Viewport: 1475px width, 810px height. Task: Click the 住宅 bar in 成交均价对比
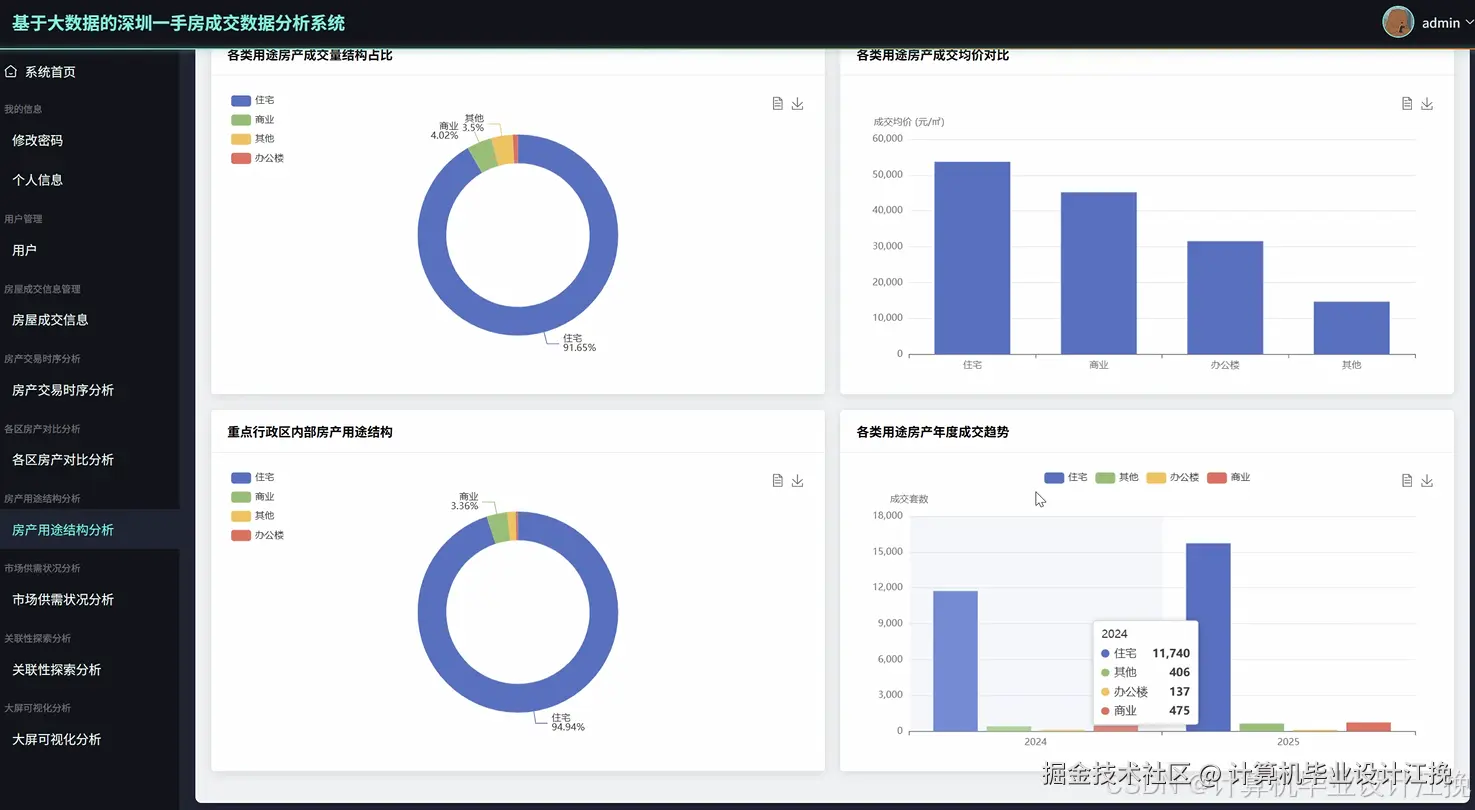(x=972, y=258)
